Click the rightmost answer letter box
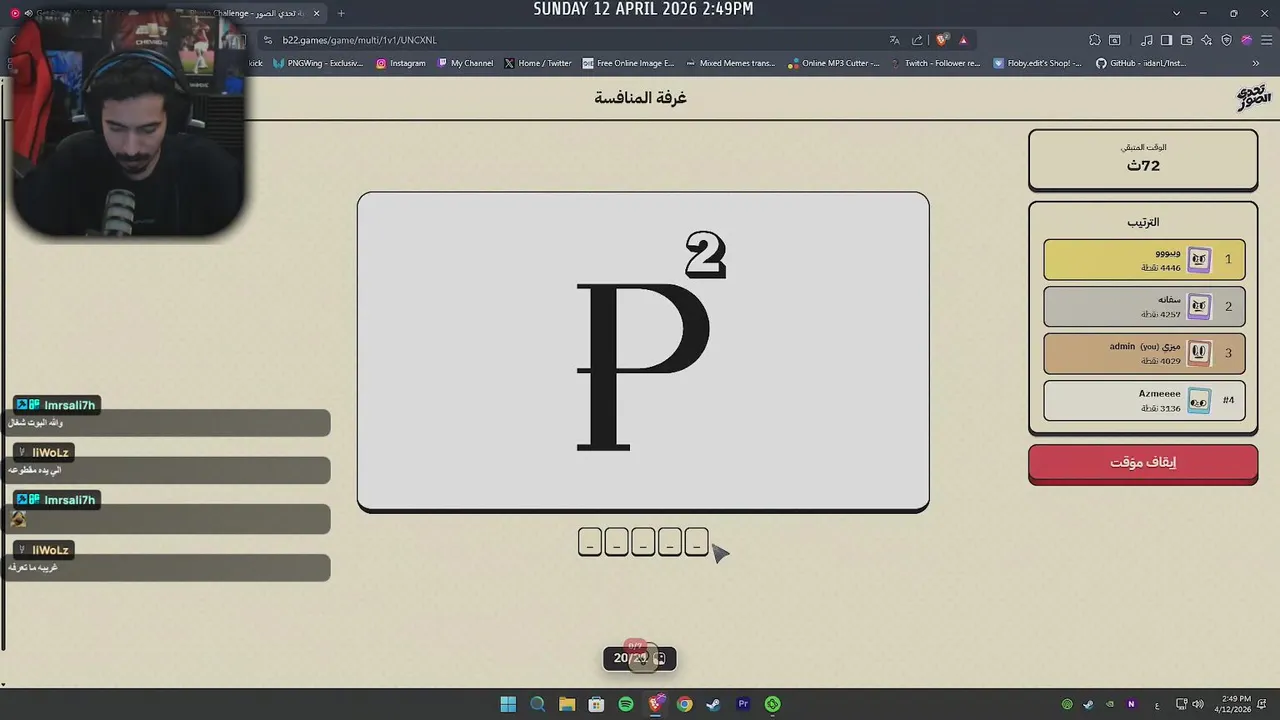 click(x=697, y=542)
